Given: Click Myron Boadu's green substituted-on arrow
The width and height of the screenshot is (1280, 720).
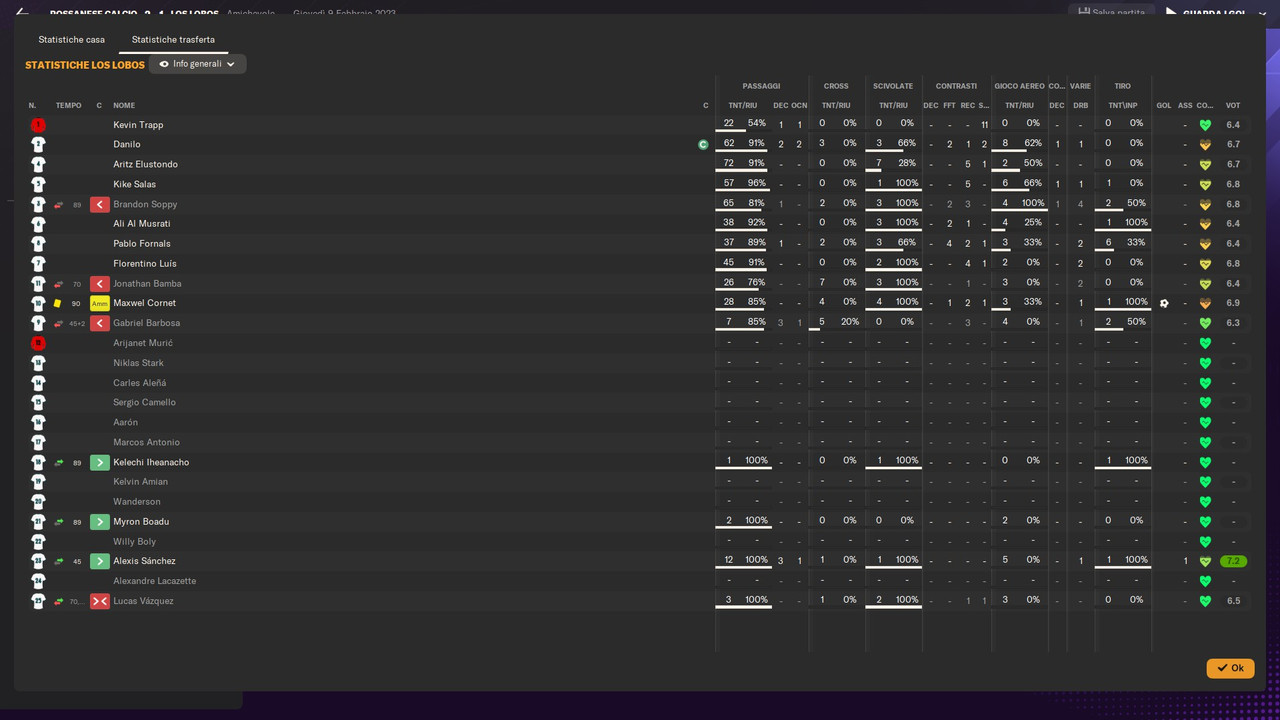Looking at the screenshot, I should click(x=99, y=522).
